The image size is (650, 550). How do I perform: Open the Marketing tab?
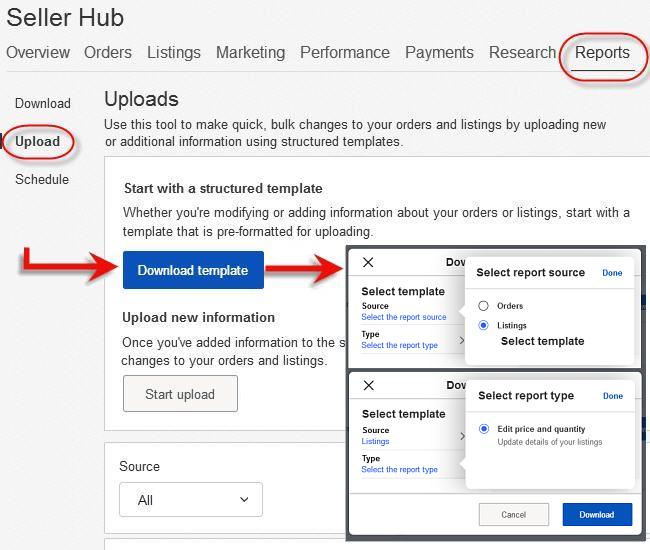click(250, 53)
